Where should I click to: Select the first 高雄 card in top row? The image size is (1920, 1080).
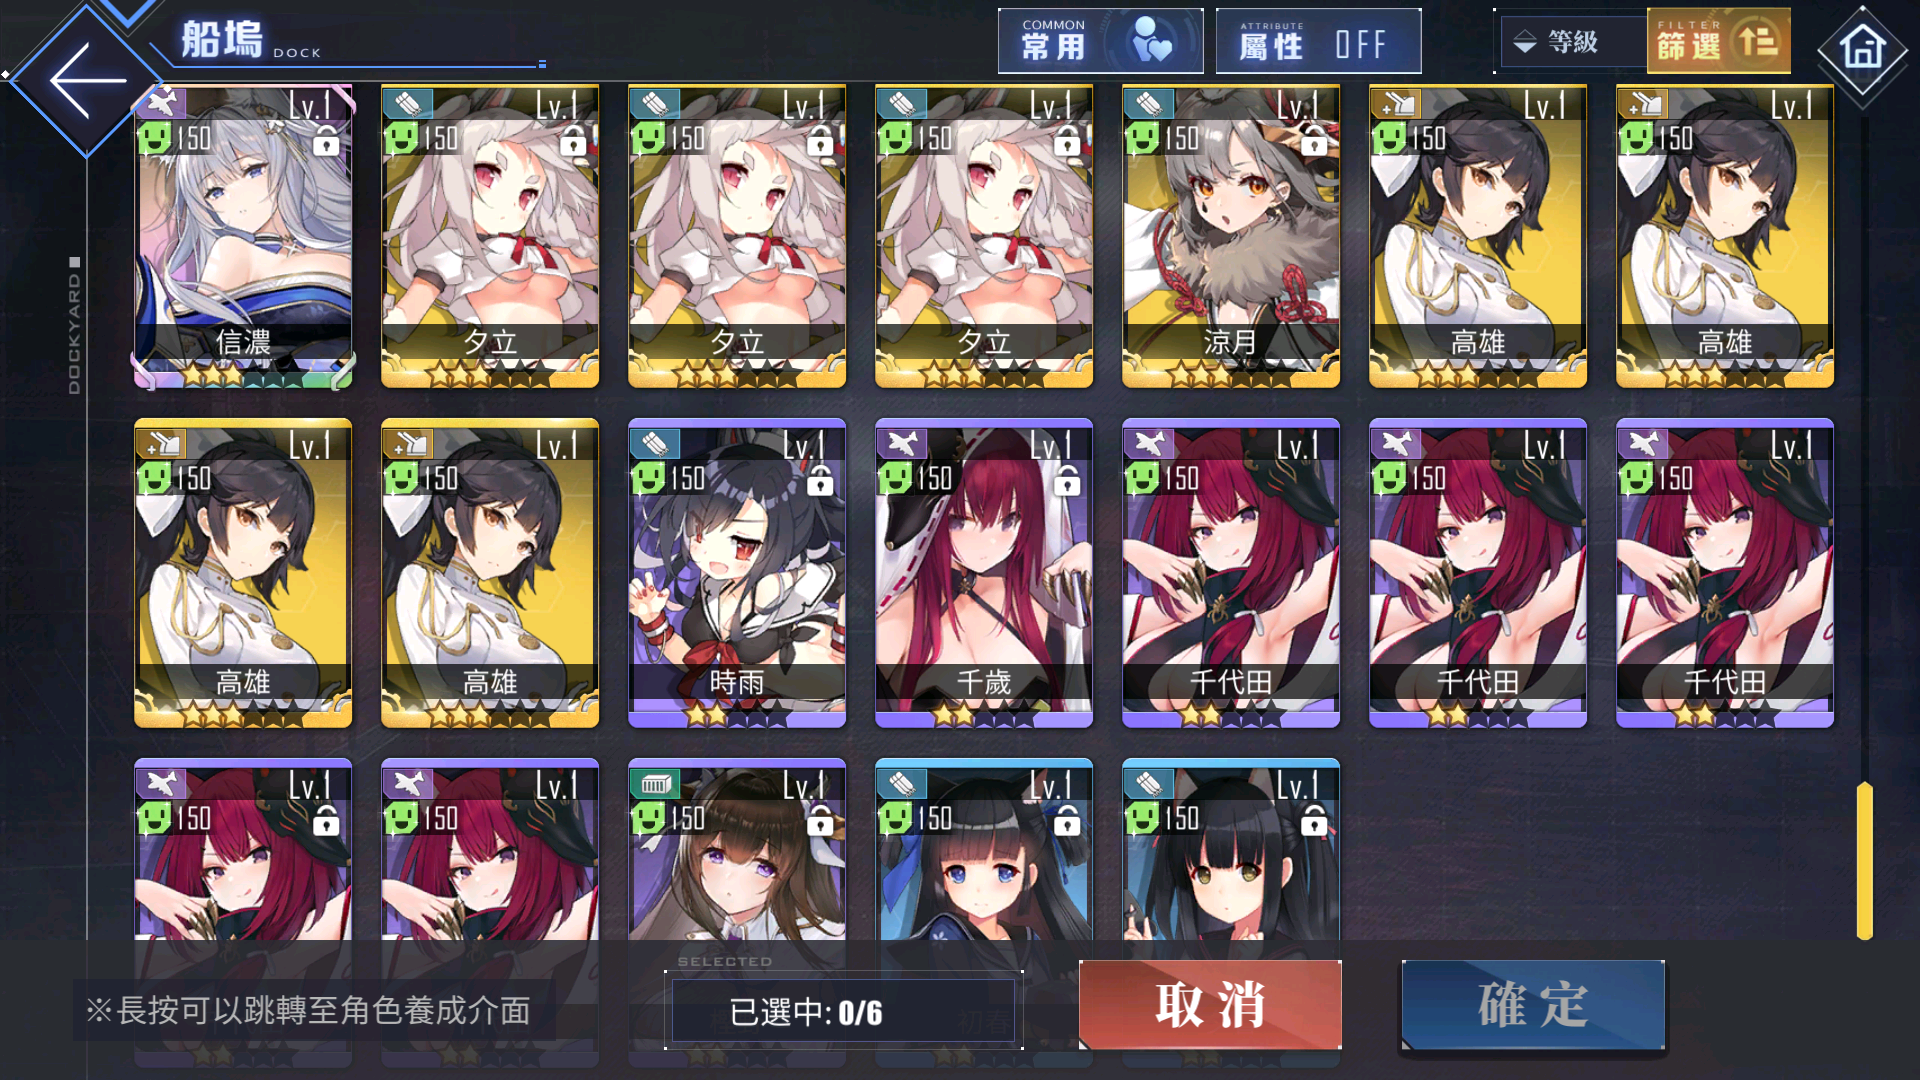tap(1478, 236)
